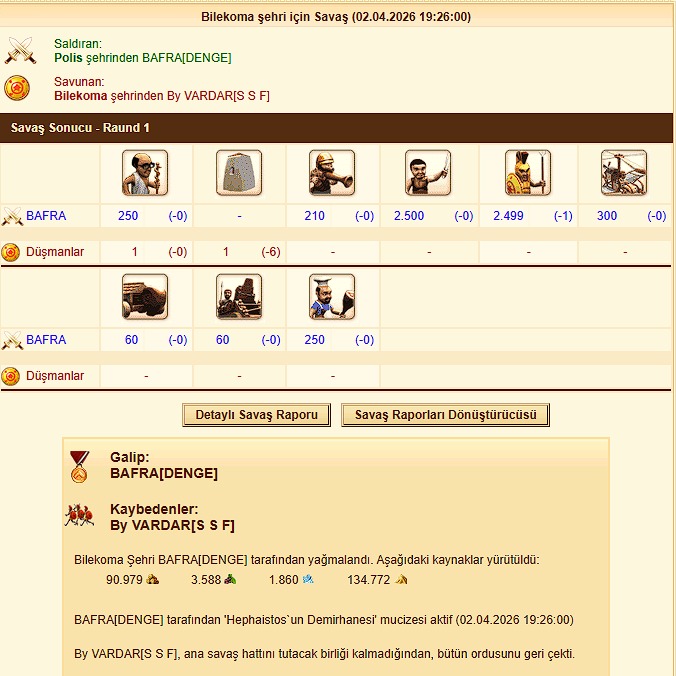
Task: Click the 210 horn blower count value
Action: pos(314,216)
